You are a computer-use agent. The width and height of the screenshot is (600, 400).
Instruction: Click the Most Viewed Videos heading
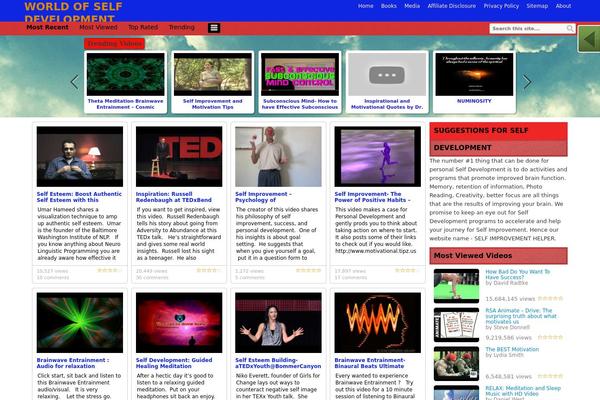click(498, 256)
